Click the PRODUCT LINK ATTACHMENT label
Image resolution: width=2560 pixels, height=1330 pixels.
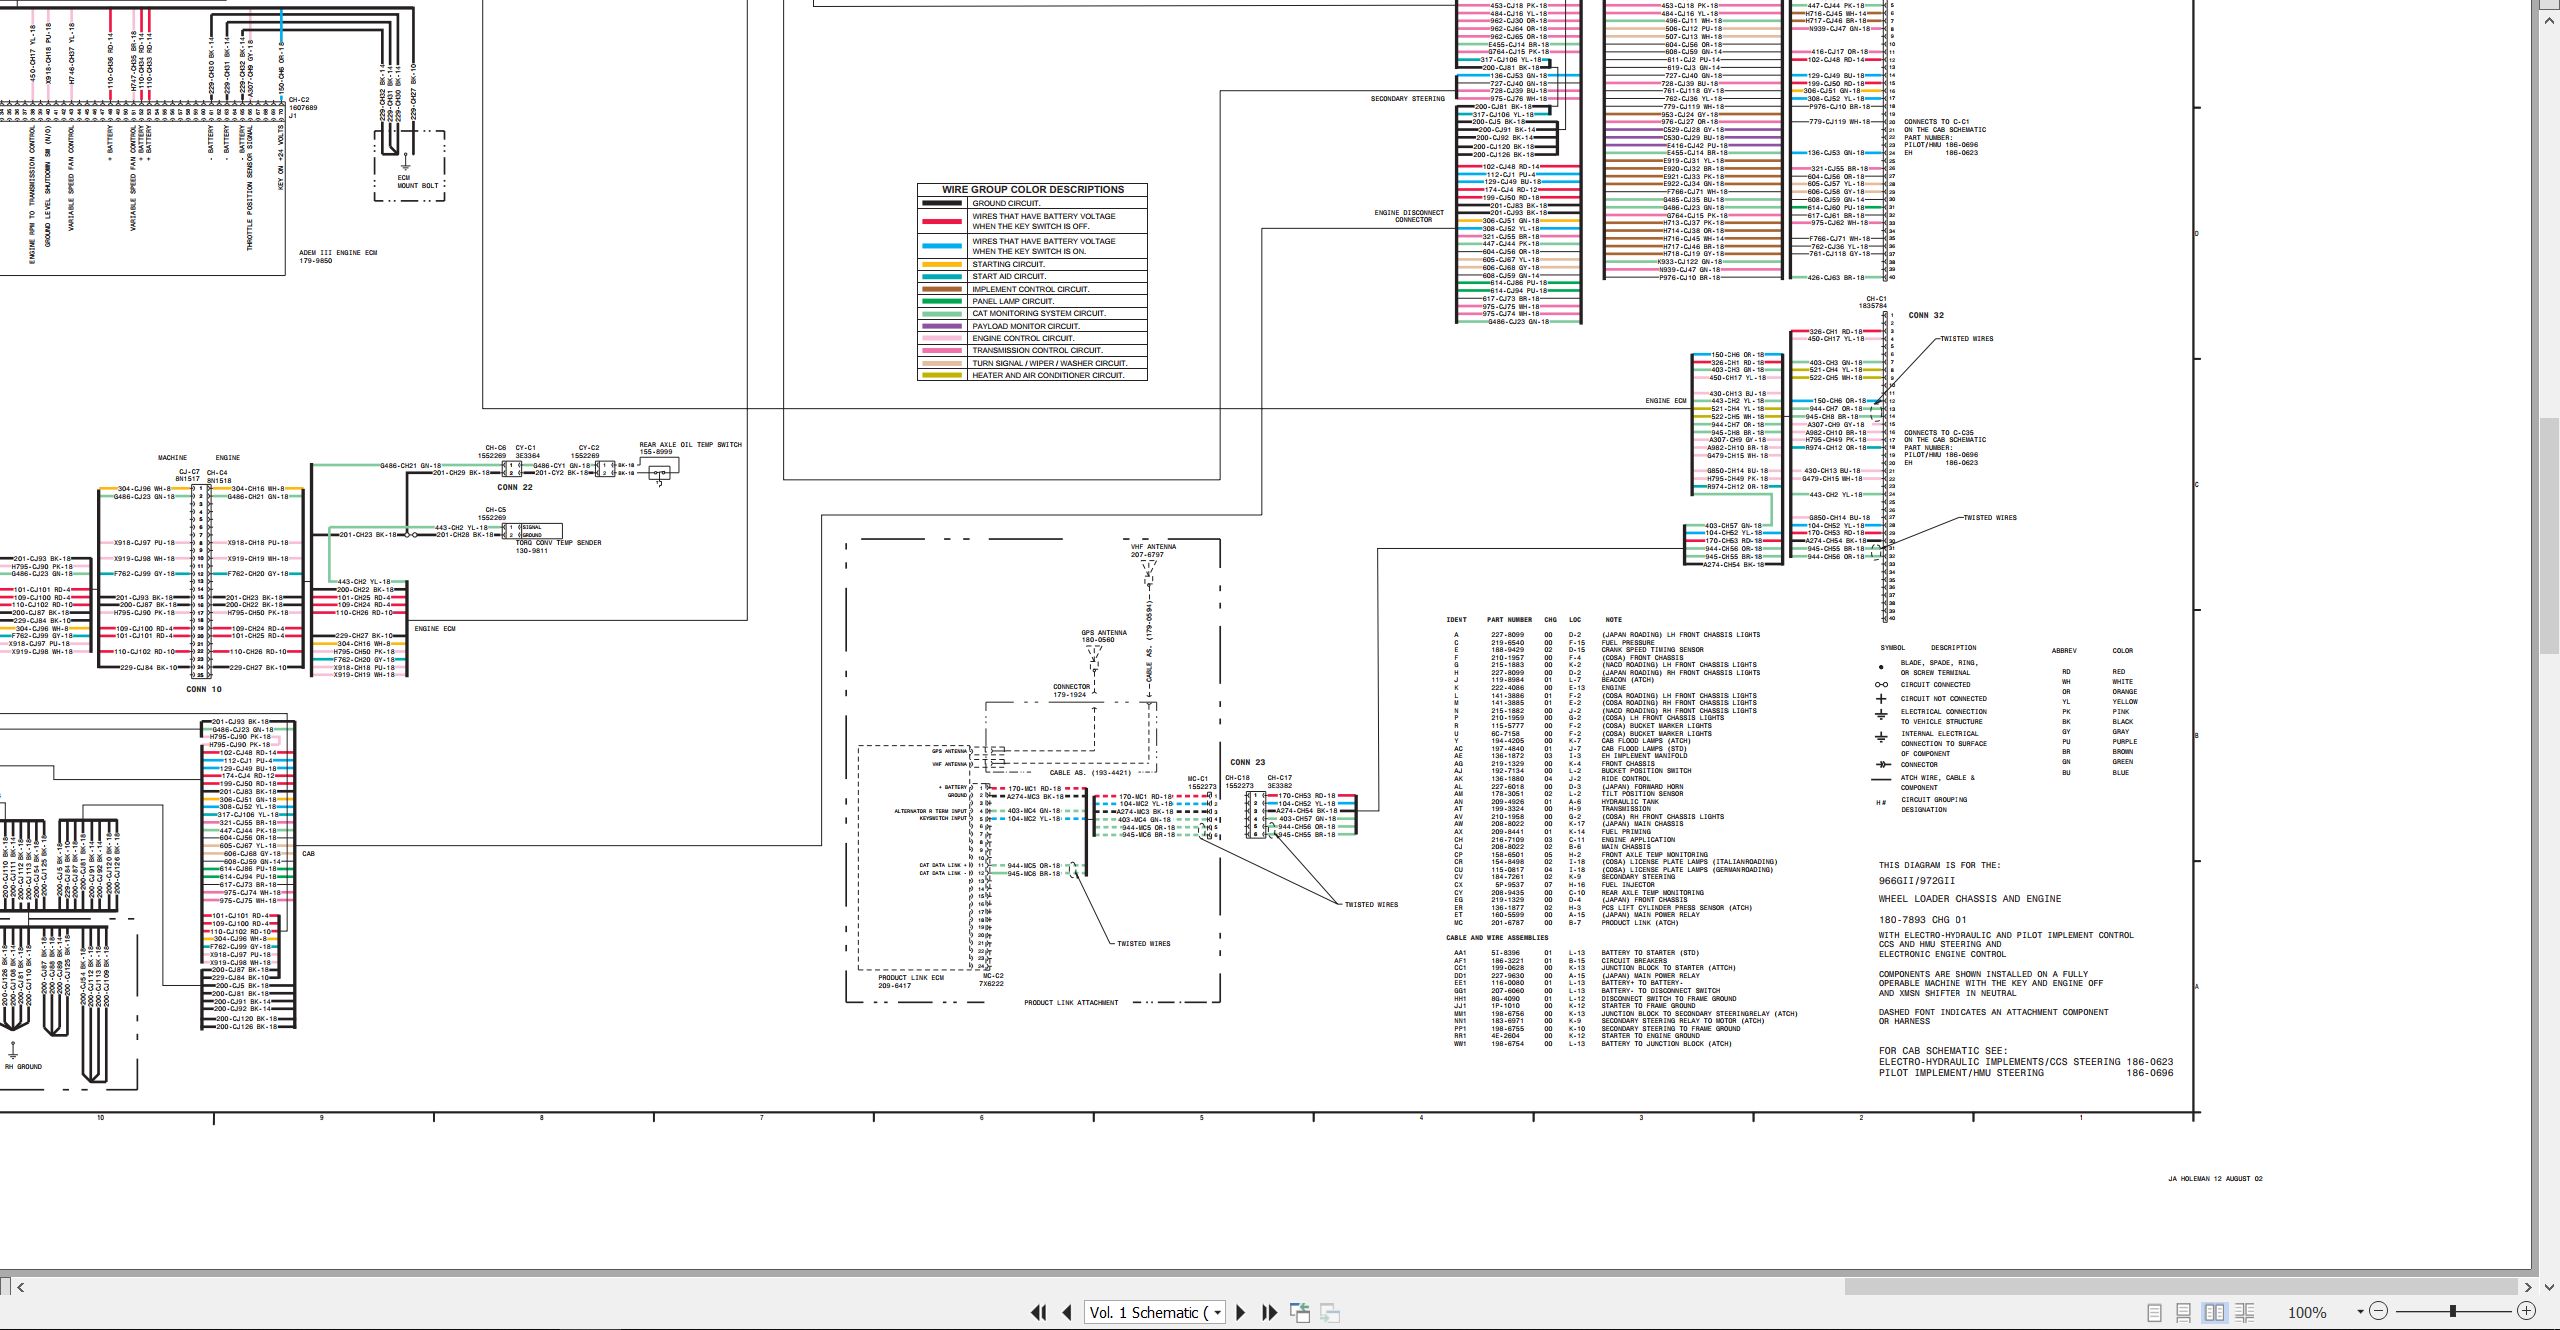[x=1071, y=1002]
